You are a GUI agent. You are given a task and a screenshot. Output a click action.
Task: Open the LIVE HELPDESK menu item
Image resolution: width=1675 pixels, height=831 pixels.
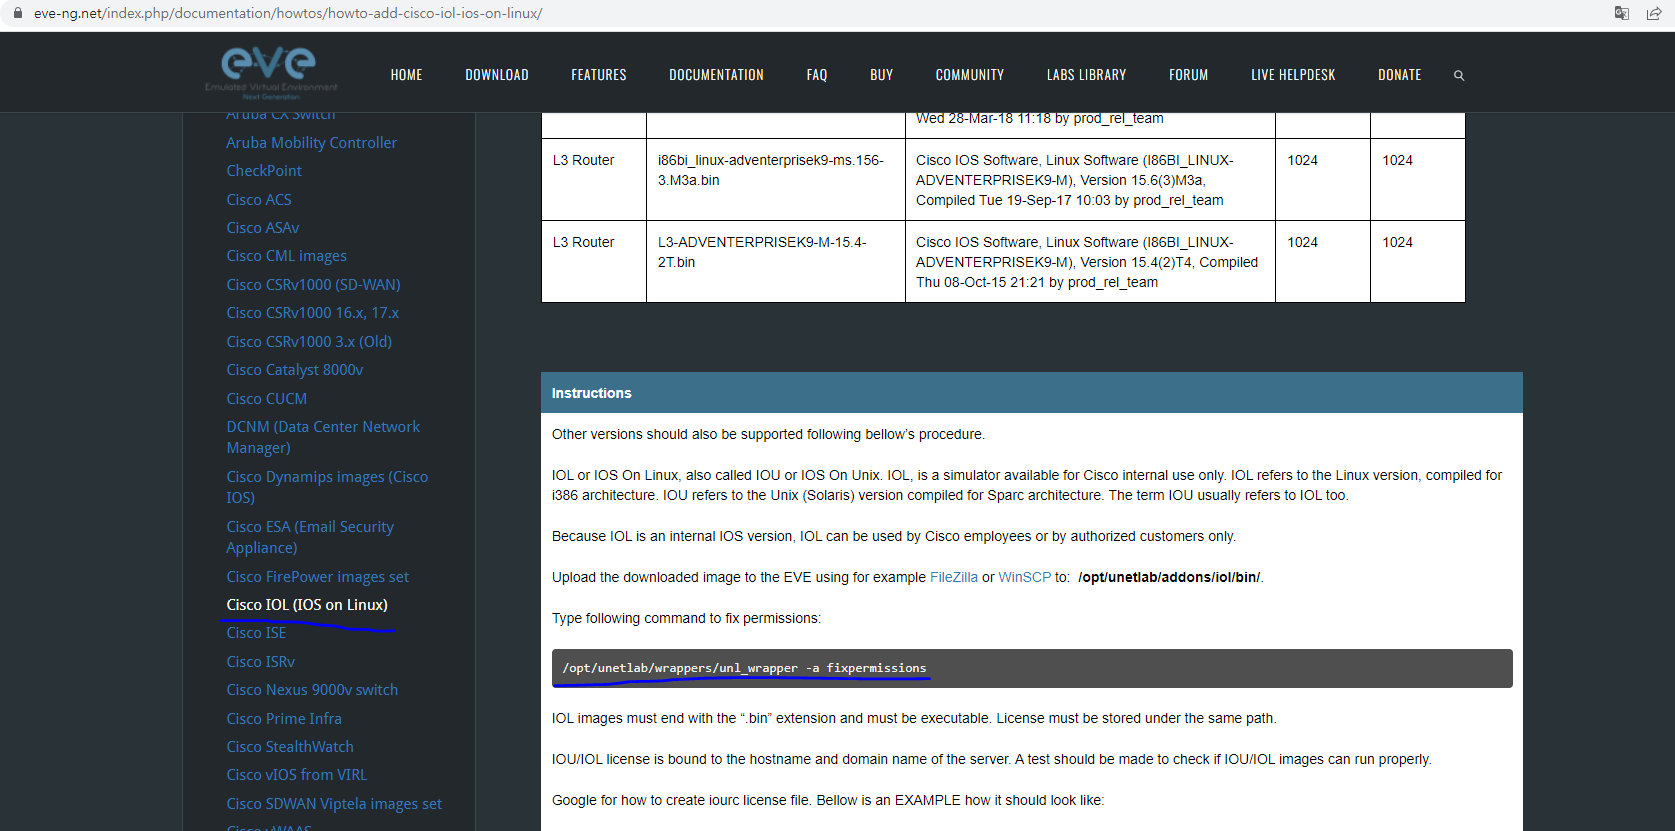click(x=1293, y=75)
